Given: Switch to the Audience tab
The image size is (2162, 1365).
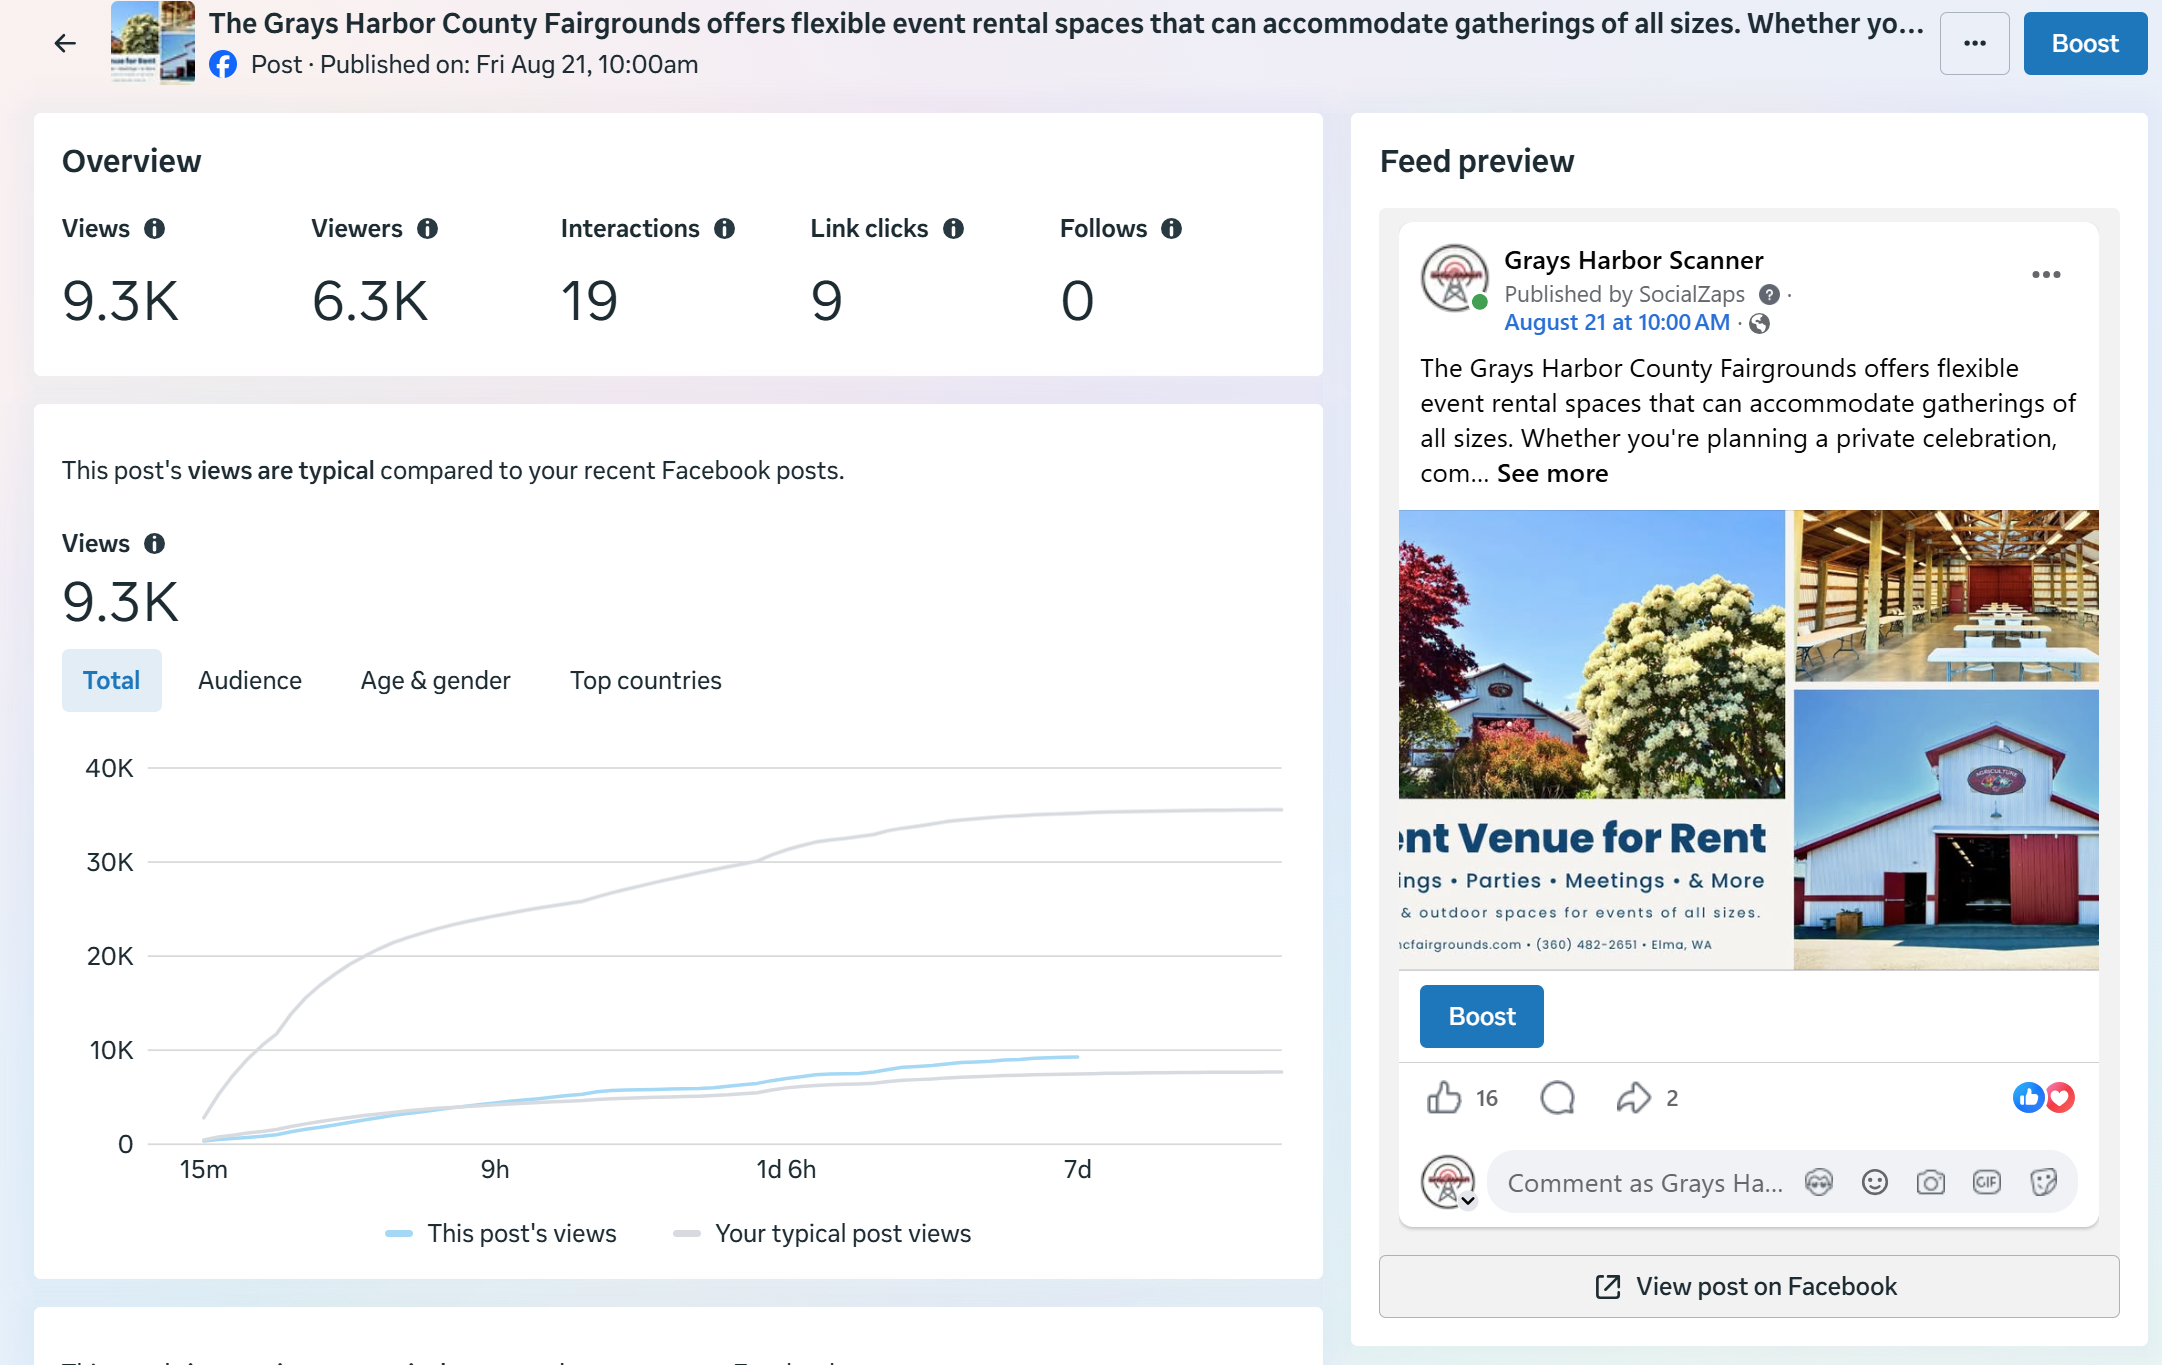Looking at the screenshot, I should coord(250,681).
